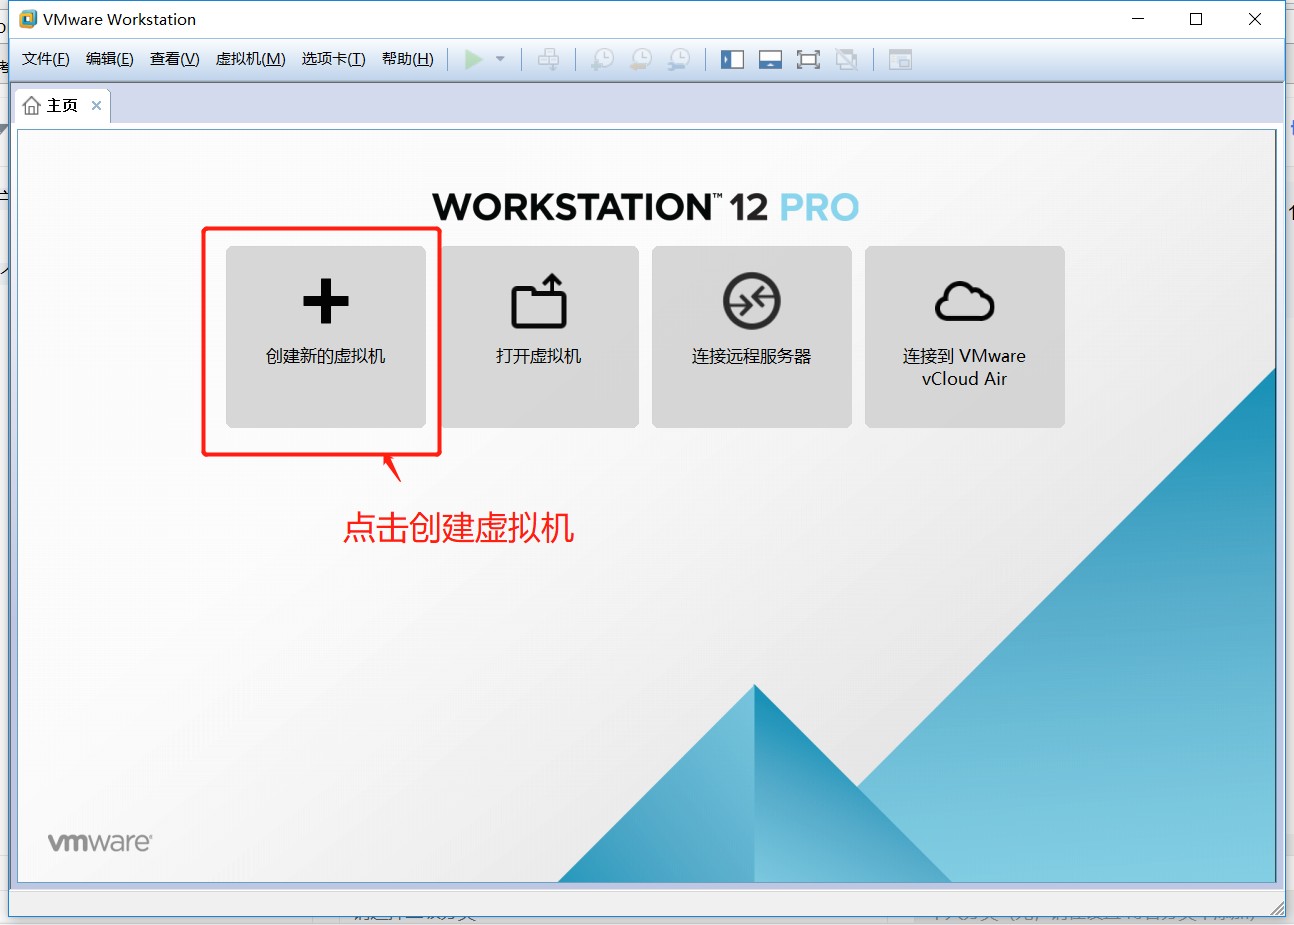Image resolution: width=1294 pixels, height=925 pixels.
Task: Open the 帮助(H) menu
Action: [408, 59]
